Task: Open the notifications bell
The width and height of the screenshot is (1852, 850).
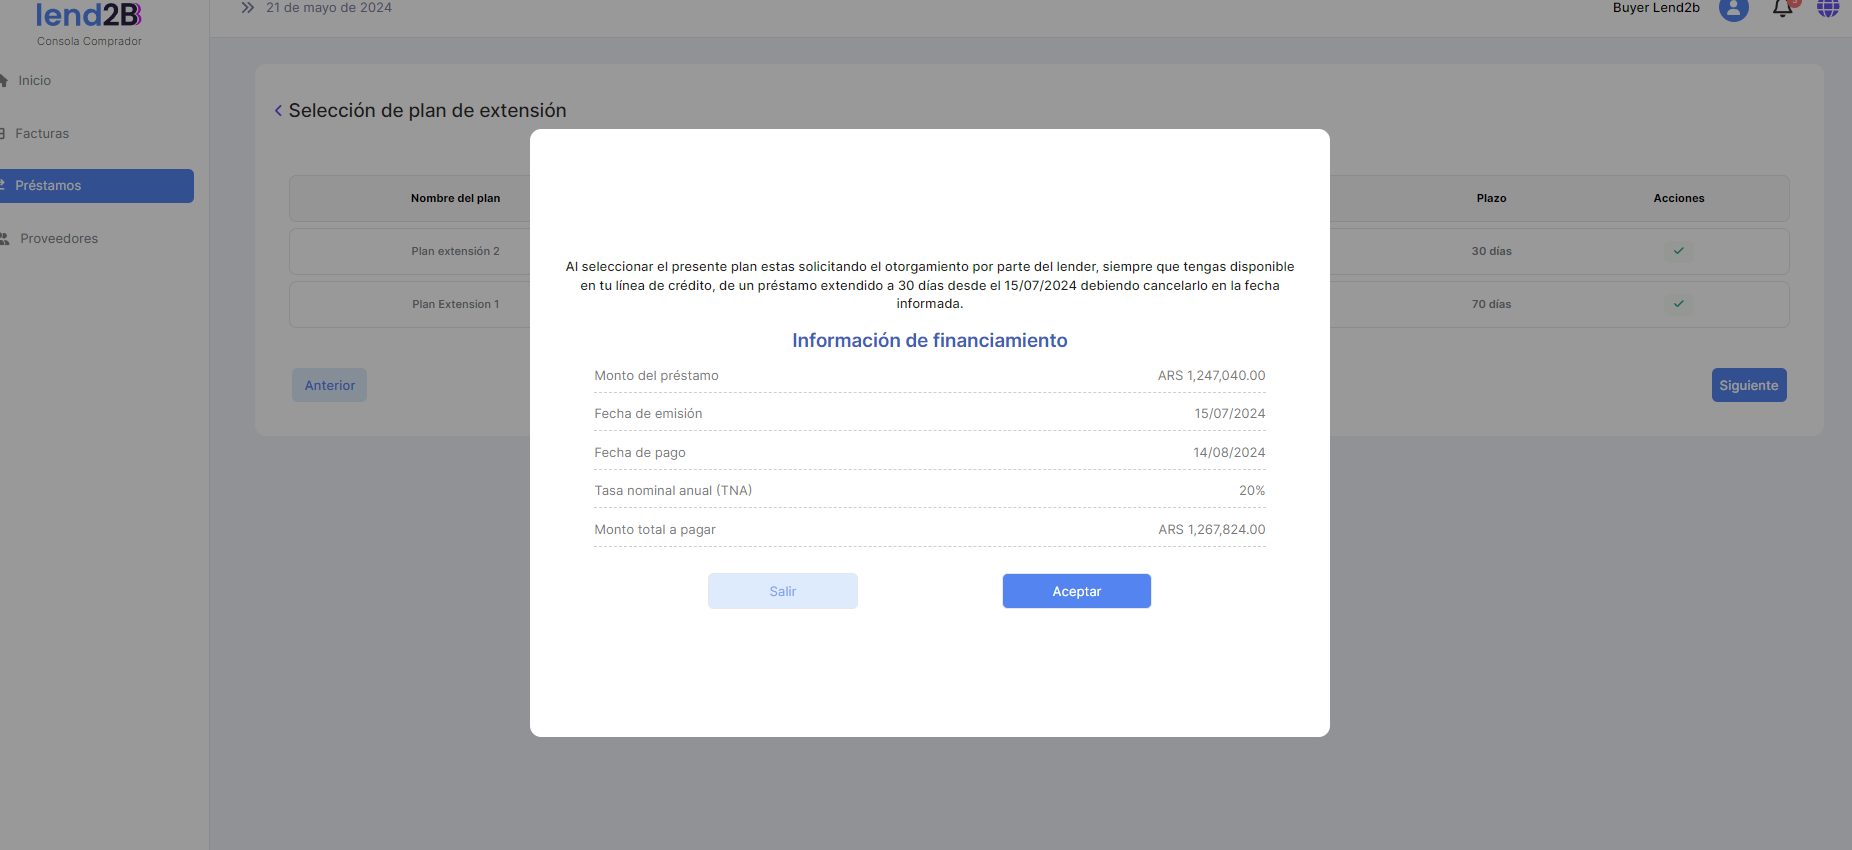Action: click(x=1782, y=9)
